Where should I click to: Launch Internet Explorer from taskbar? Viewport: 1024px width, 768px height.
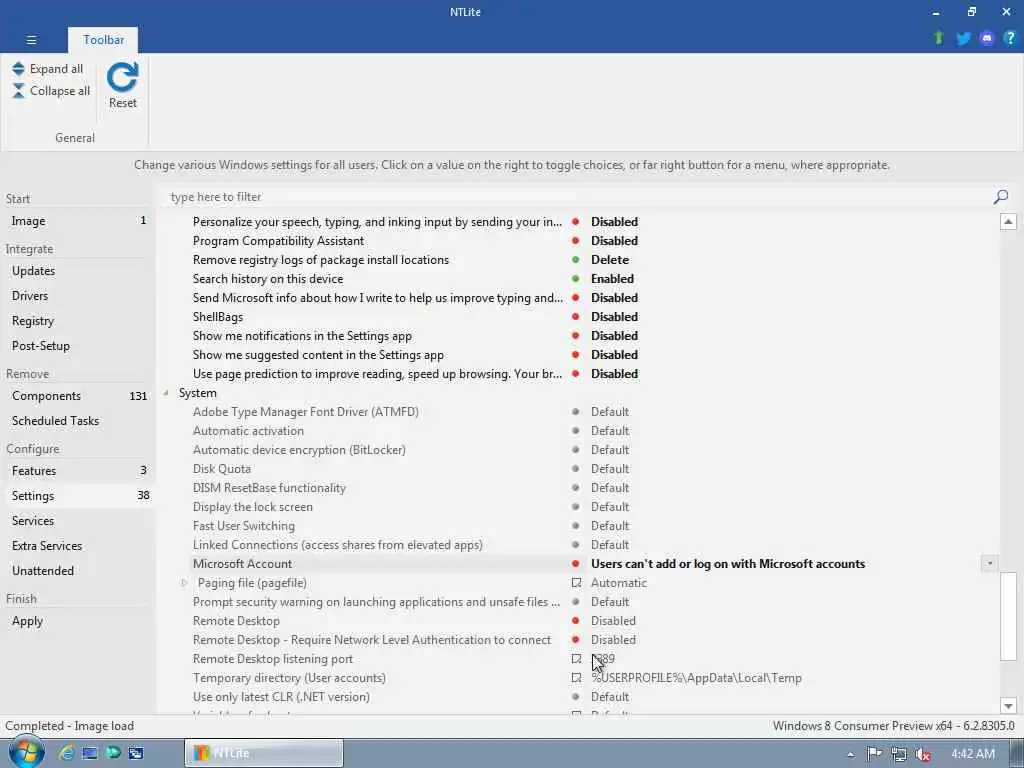coord(66,753)
